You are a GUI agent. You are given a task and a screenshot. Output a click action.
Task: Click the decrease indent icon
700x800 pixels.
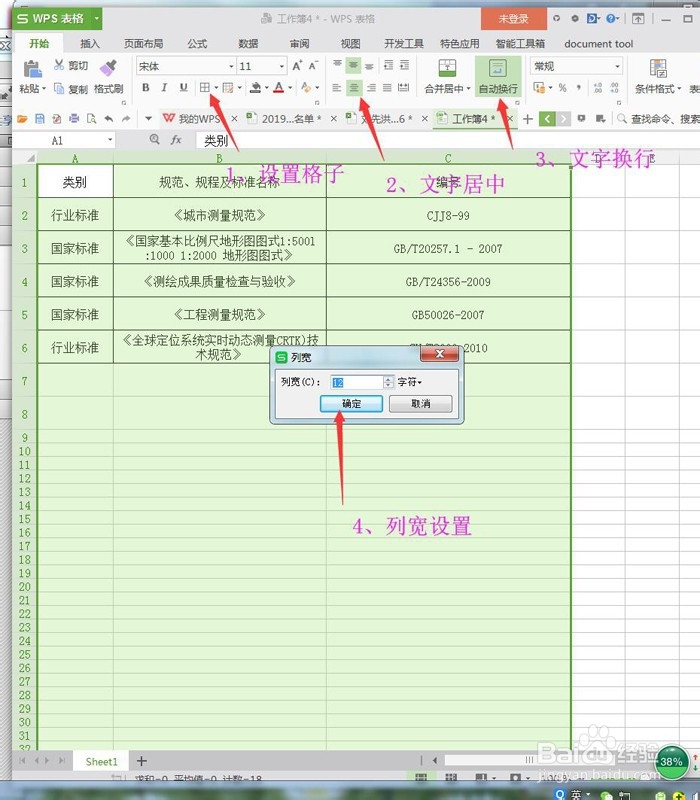388,65
